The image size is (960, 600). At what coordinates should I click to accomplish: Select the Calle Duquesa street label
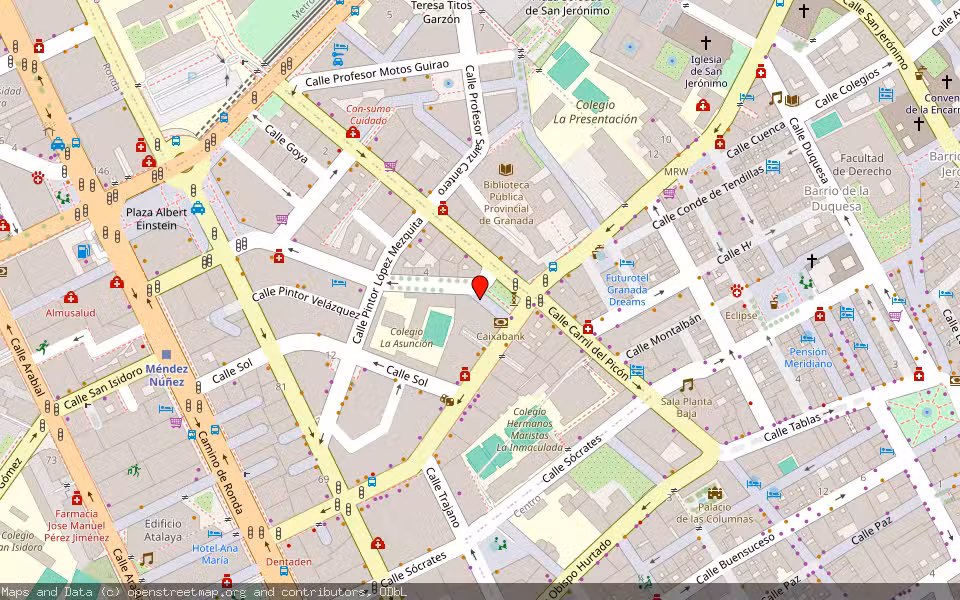[x=809, y=151]
